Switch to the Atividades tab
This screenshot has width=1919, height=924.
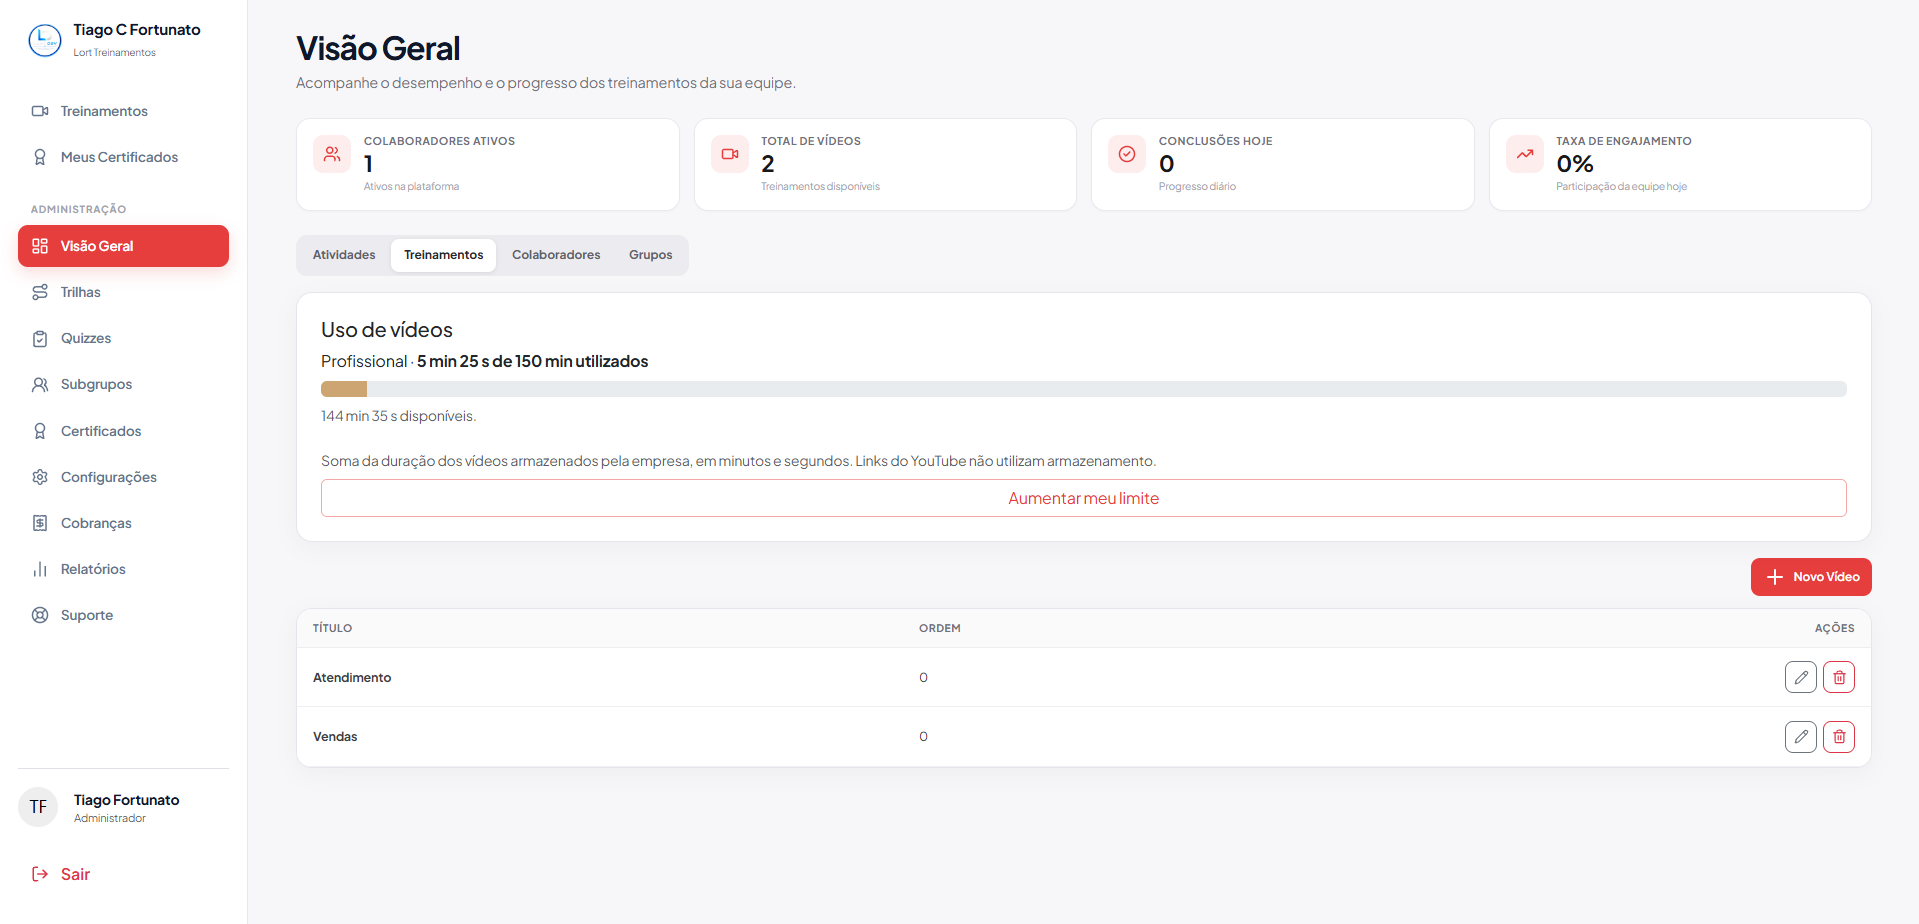click(x=344, y=255)
